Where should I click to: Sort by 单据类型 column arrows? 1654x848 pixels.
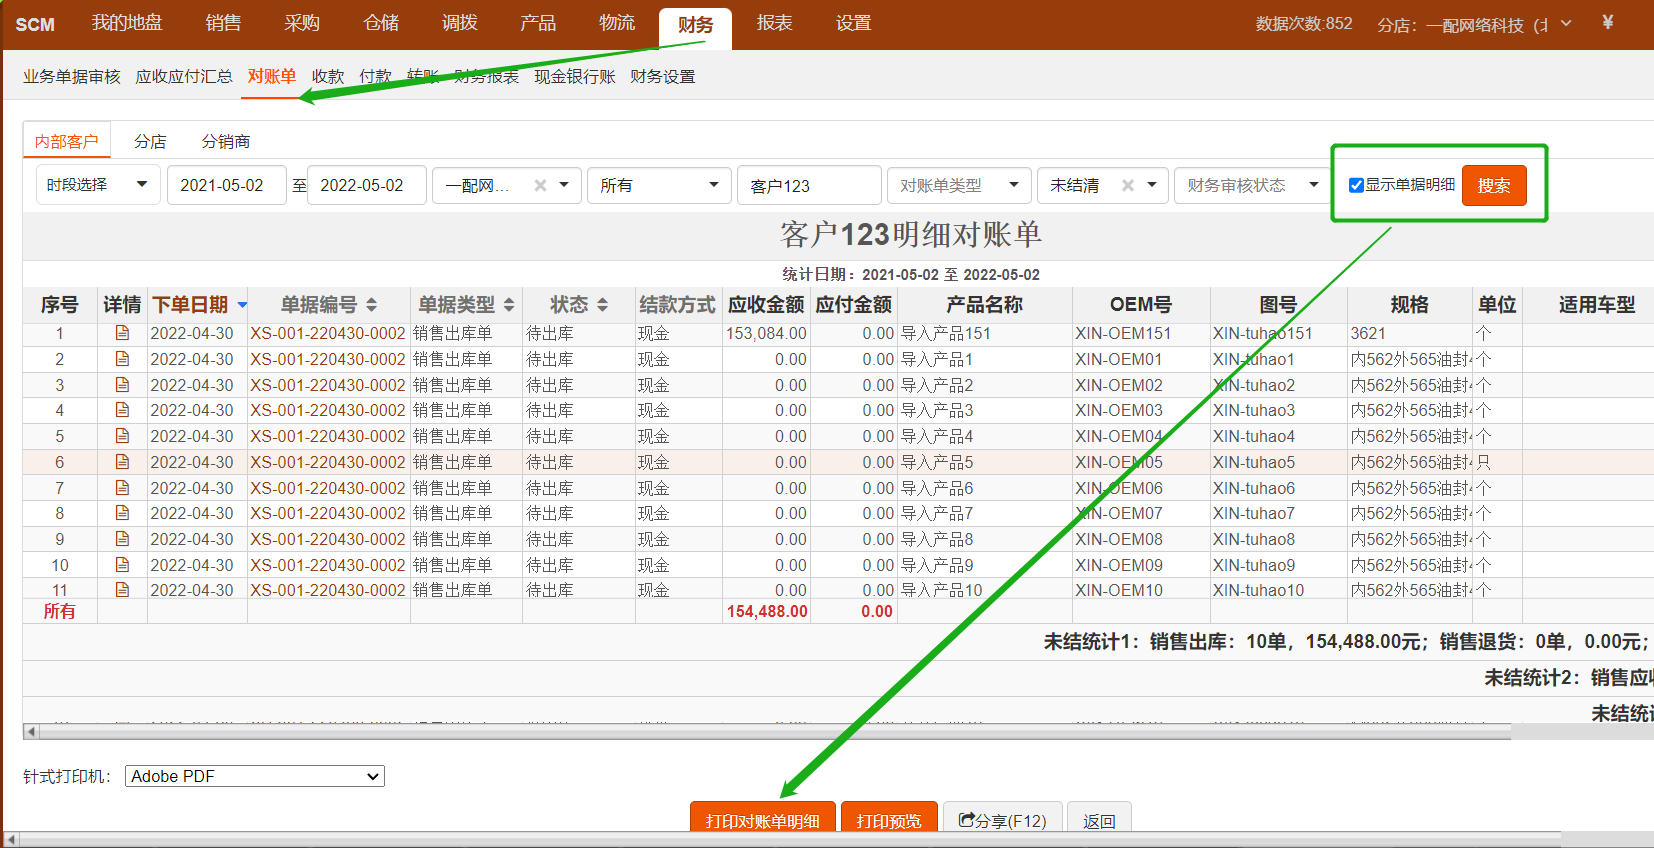pos(508,305)
